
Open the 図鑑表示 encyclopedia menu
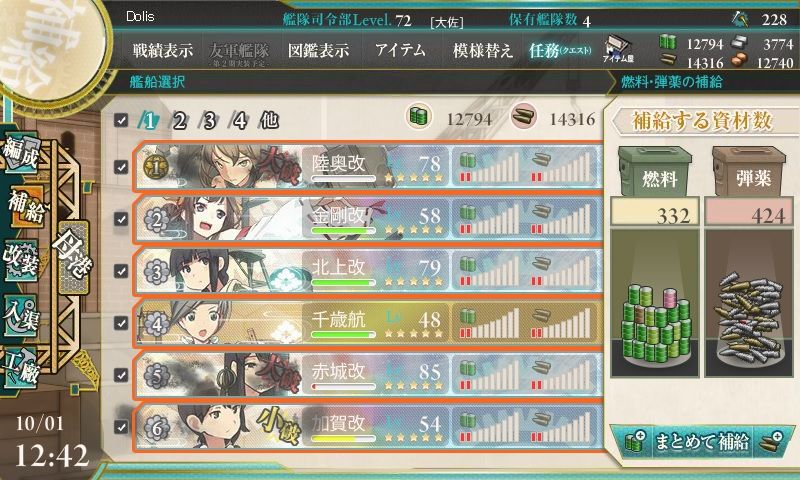tap(318, 50)
